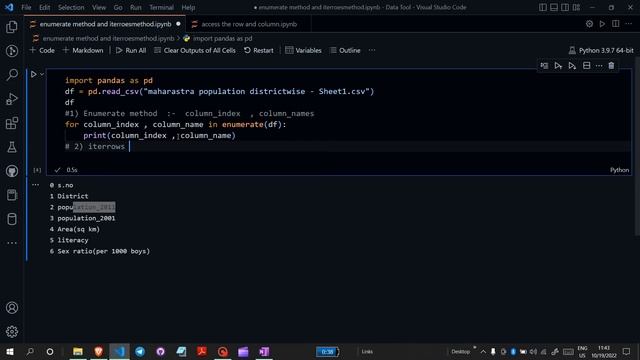640x360 pixels.
Task: Open OneNote from the taskbar
Action: pyautogui.click(x=264, y=351)
